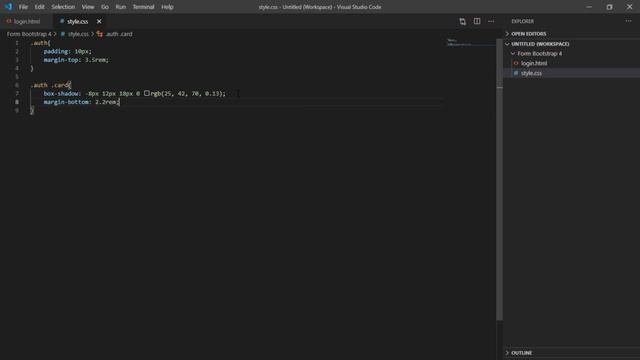Click the Split Editor Right icon
This screenshot has width=640, height=360.
(x=477, y=21)
